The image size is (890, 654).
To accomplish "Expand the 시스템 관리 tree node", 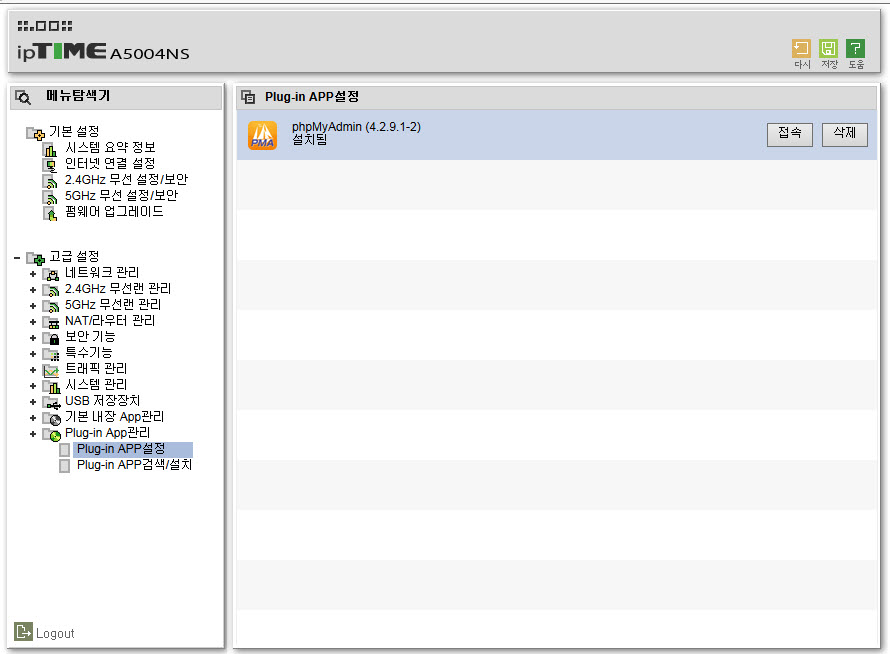I will coord(33,386).
